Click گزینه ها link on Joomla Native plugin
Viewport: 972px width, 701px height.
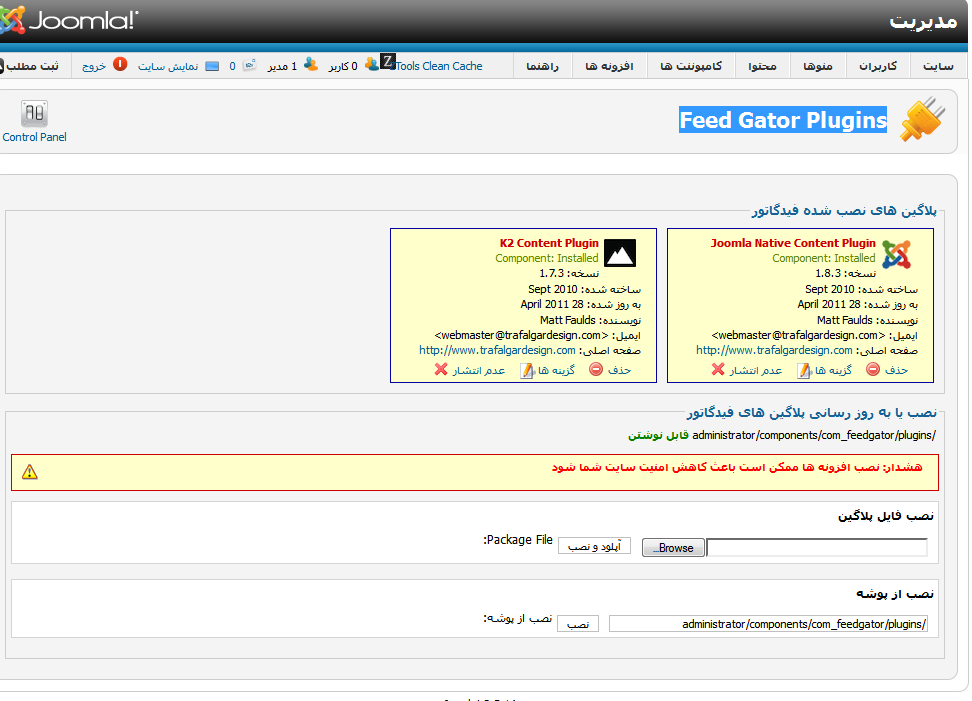tap(833, 370)
